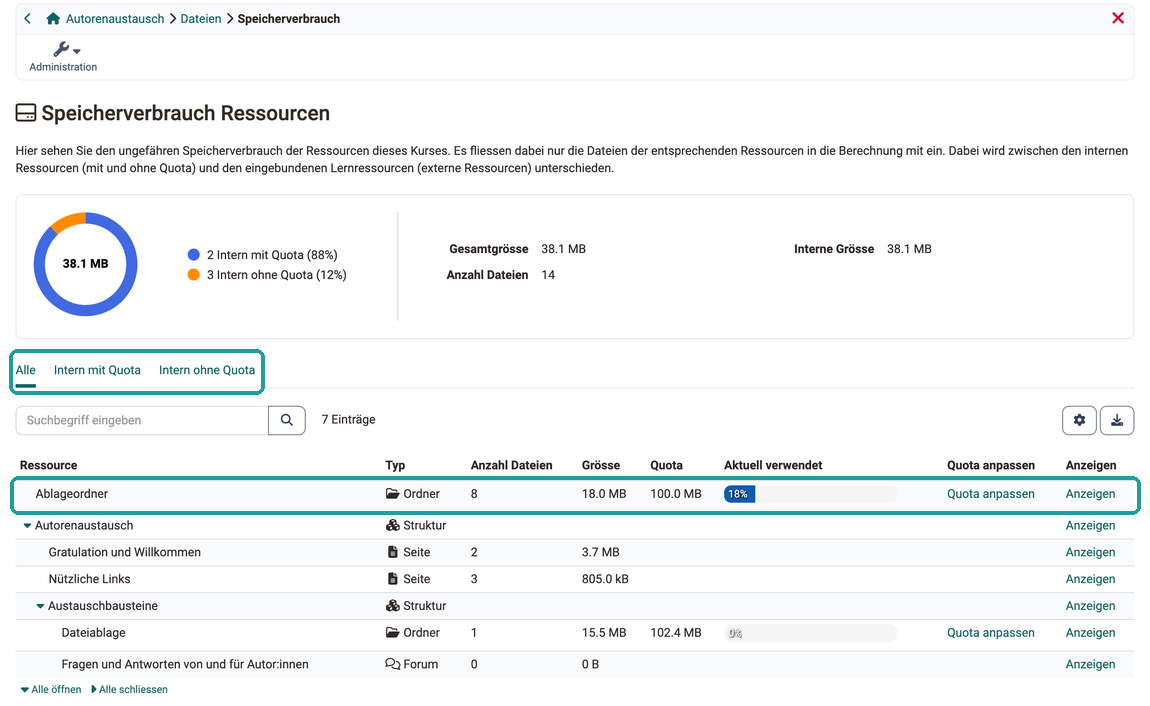
Task: Click the 805.0 kB size value
Action: 605,578
